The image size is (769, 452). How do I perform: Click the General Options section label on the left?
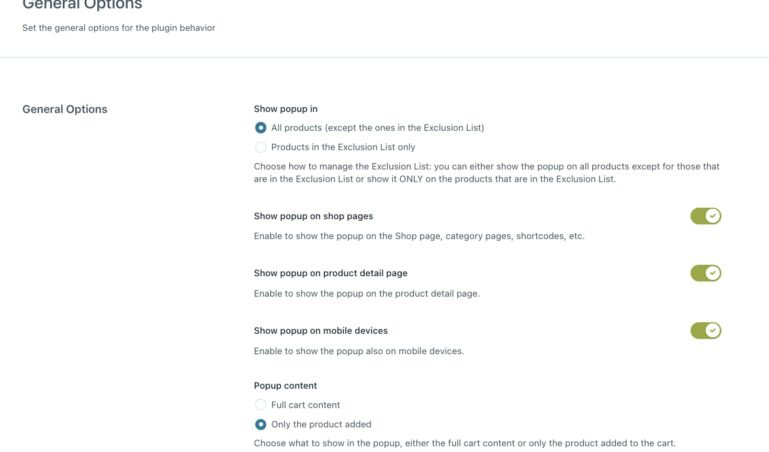click(x=65, y=109)
